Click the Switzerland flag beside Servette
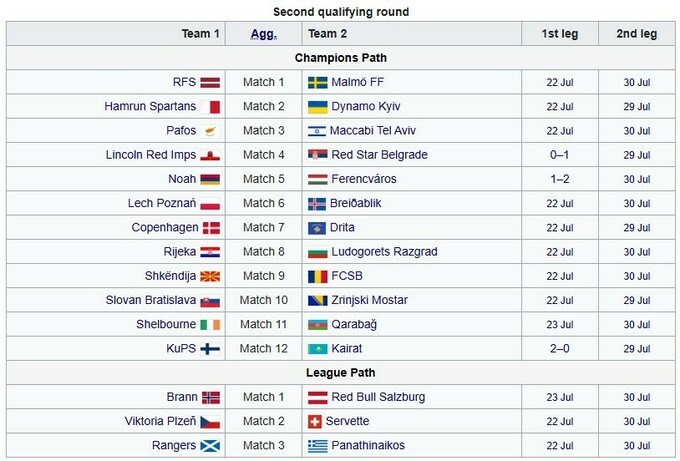Viewport: 680px width, 461px height. click(317, 421)
